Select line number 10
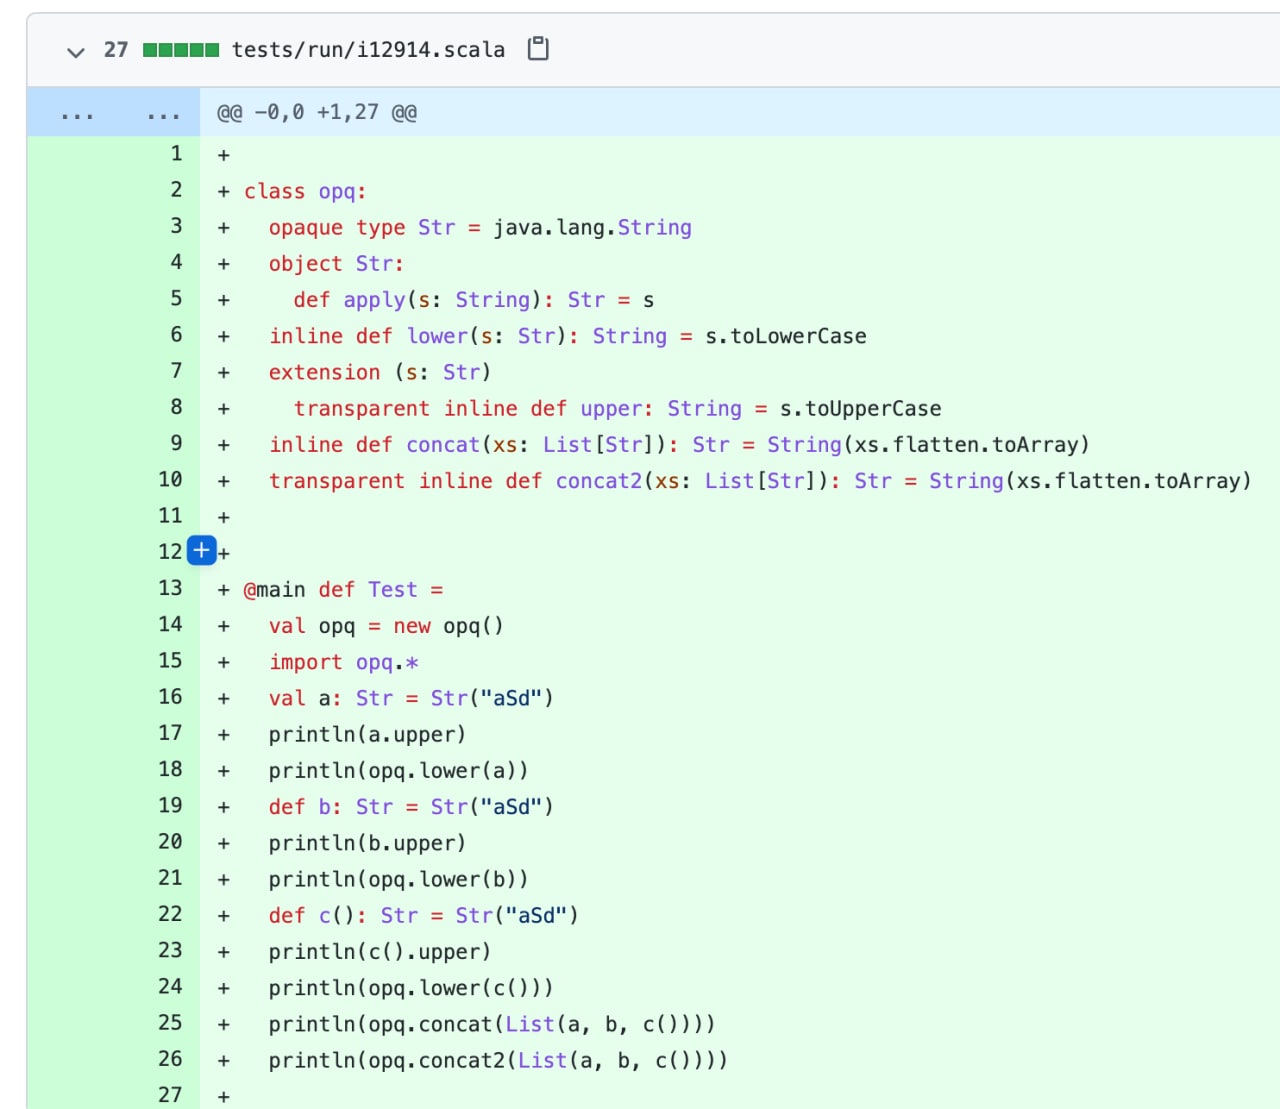 [170, 479]
